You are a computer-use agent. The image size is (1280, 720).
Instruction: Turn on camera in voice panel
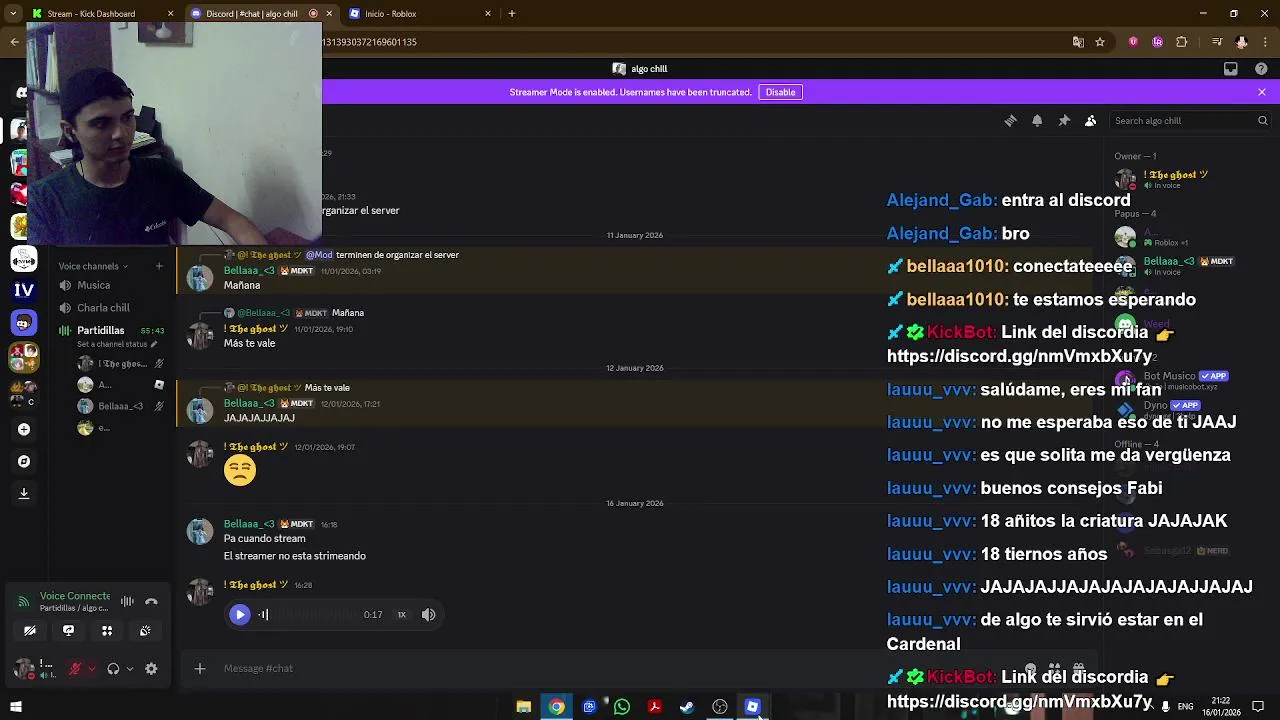(30, 631)
